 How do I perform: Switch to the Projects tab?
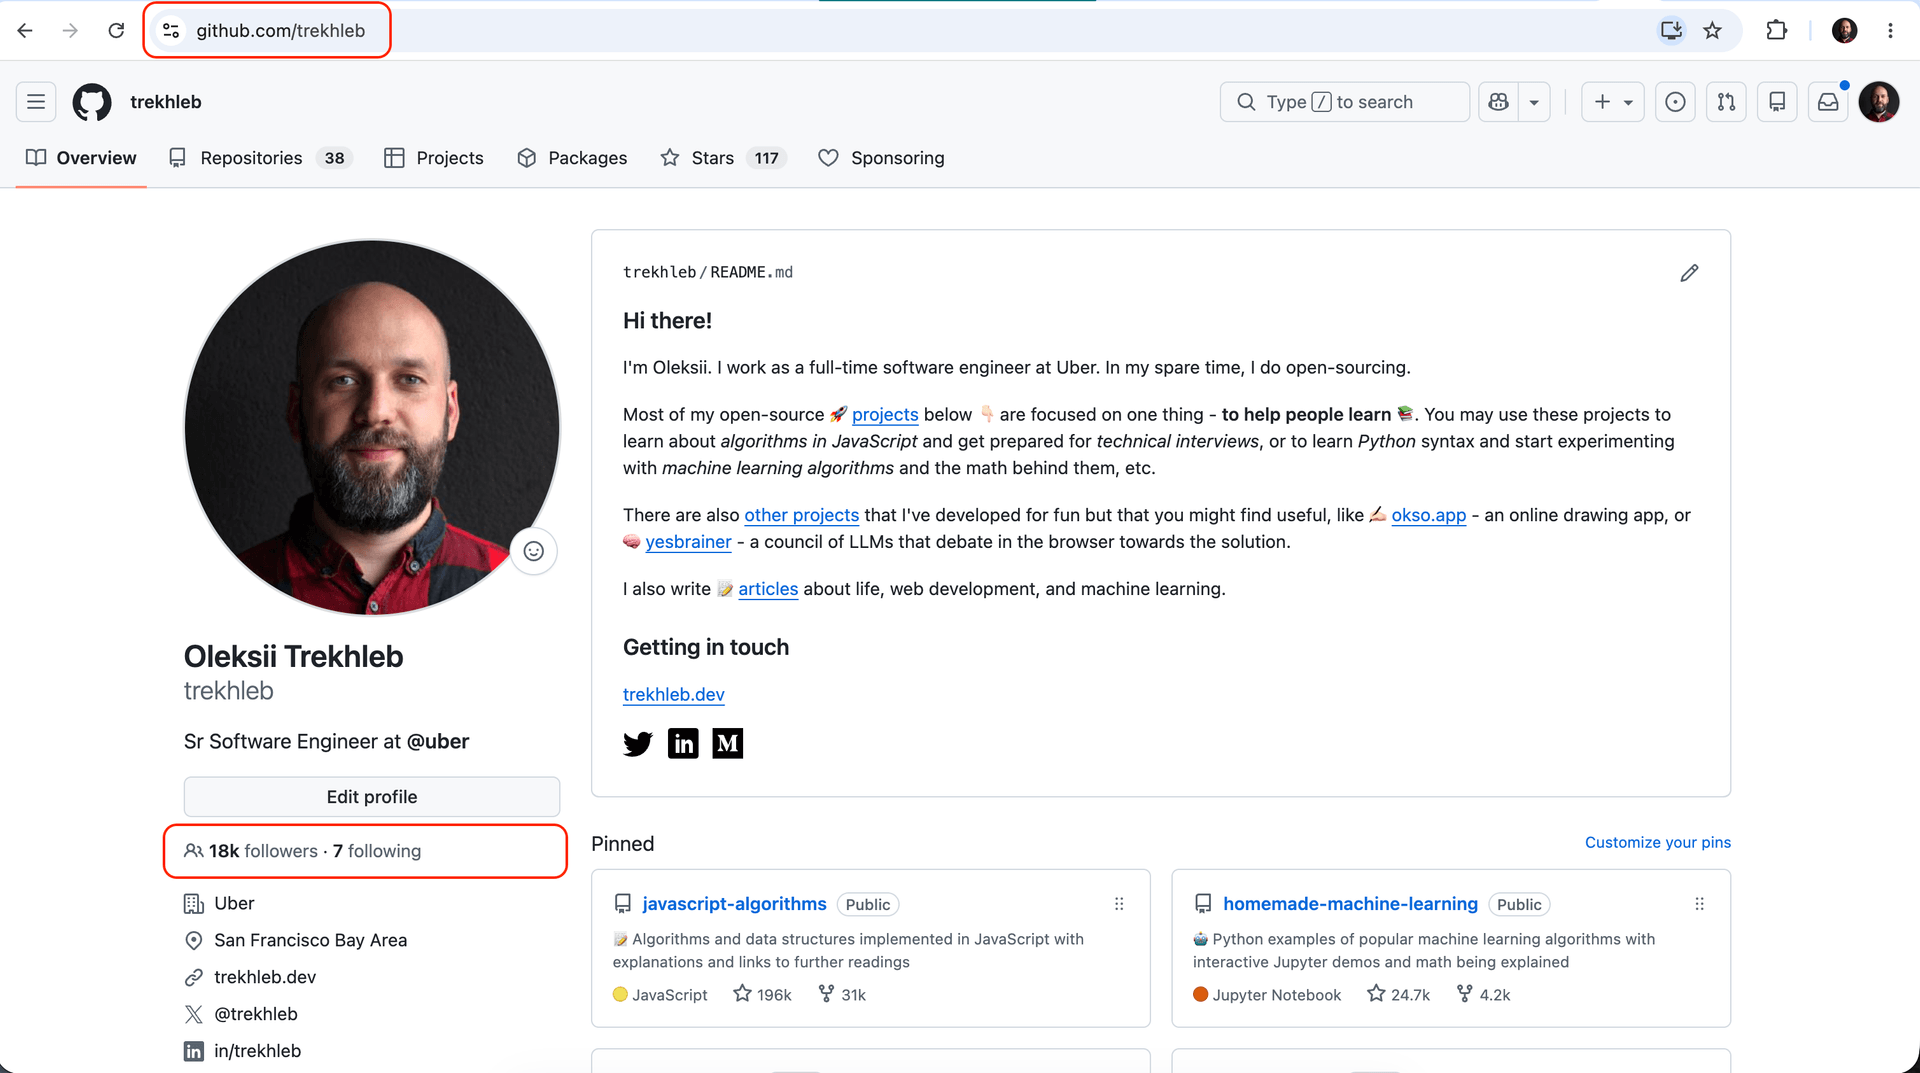tap(434, 158)
